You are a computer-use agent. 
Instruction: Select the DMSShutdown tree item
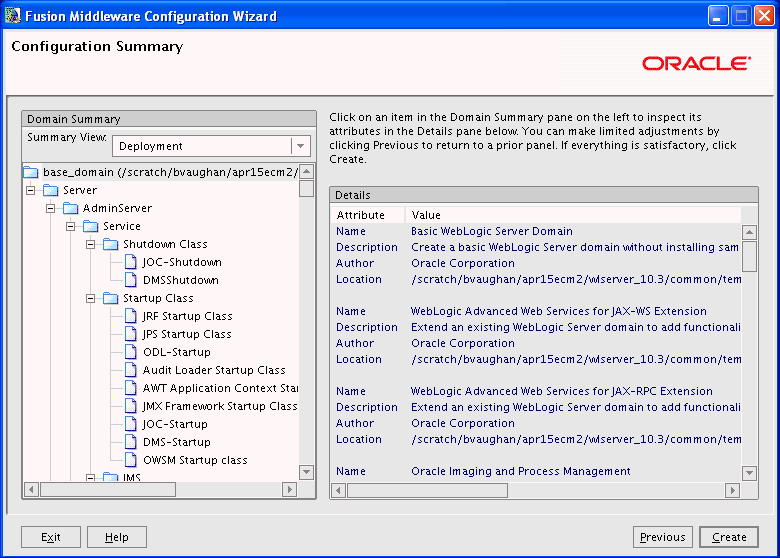coord(181,280)
